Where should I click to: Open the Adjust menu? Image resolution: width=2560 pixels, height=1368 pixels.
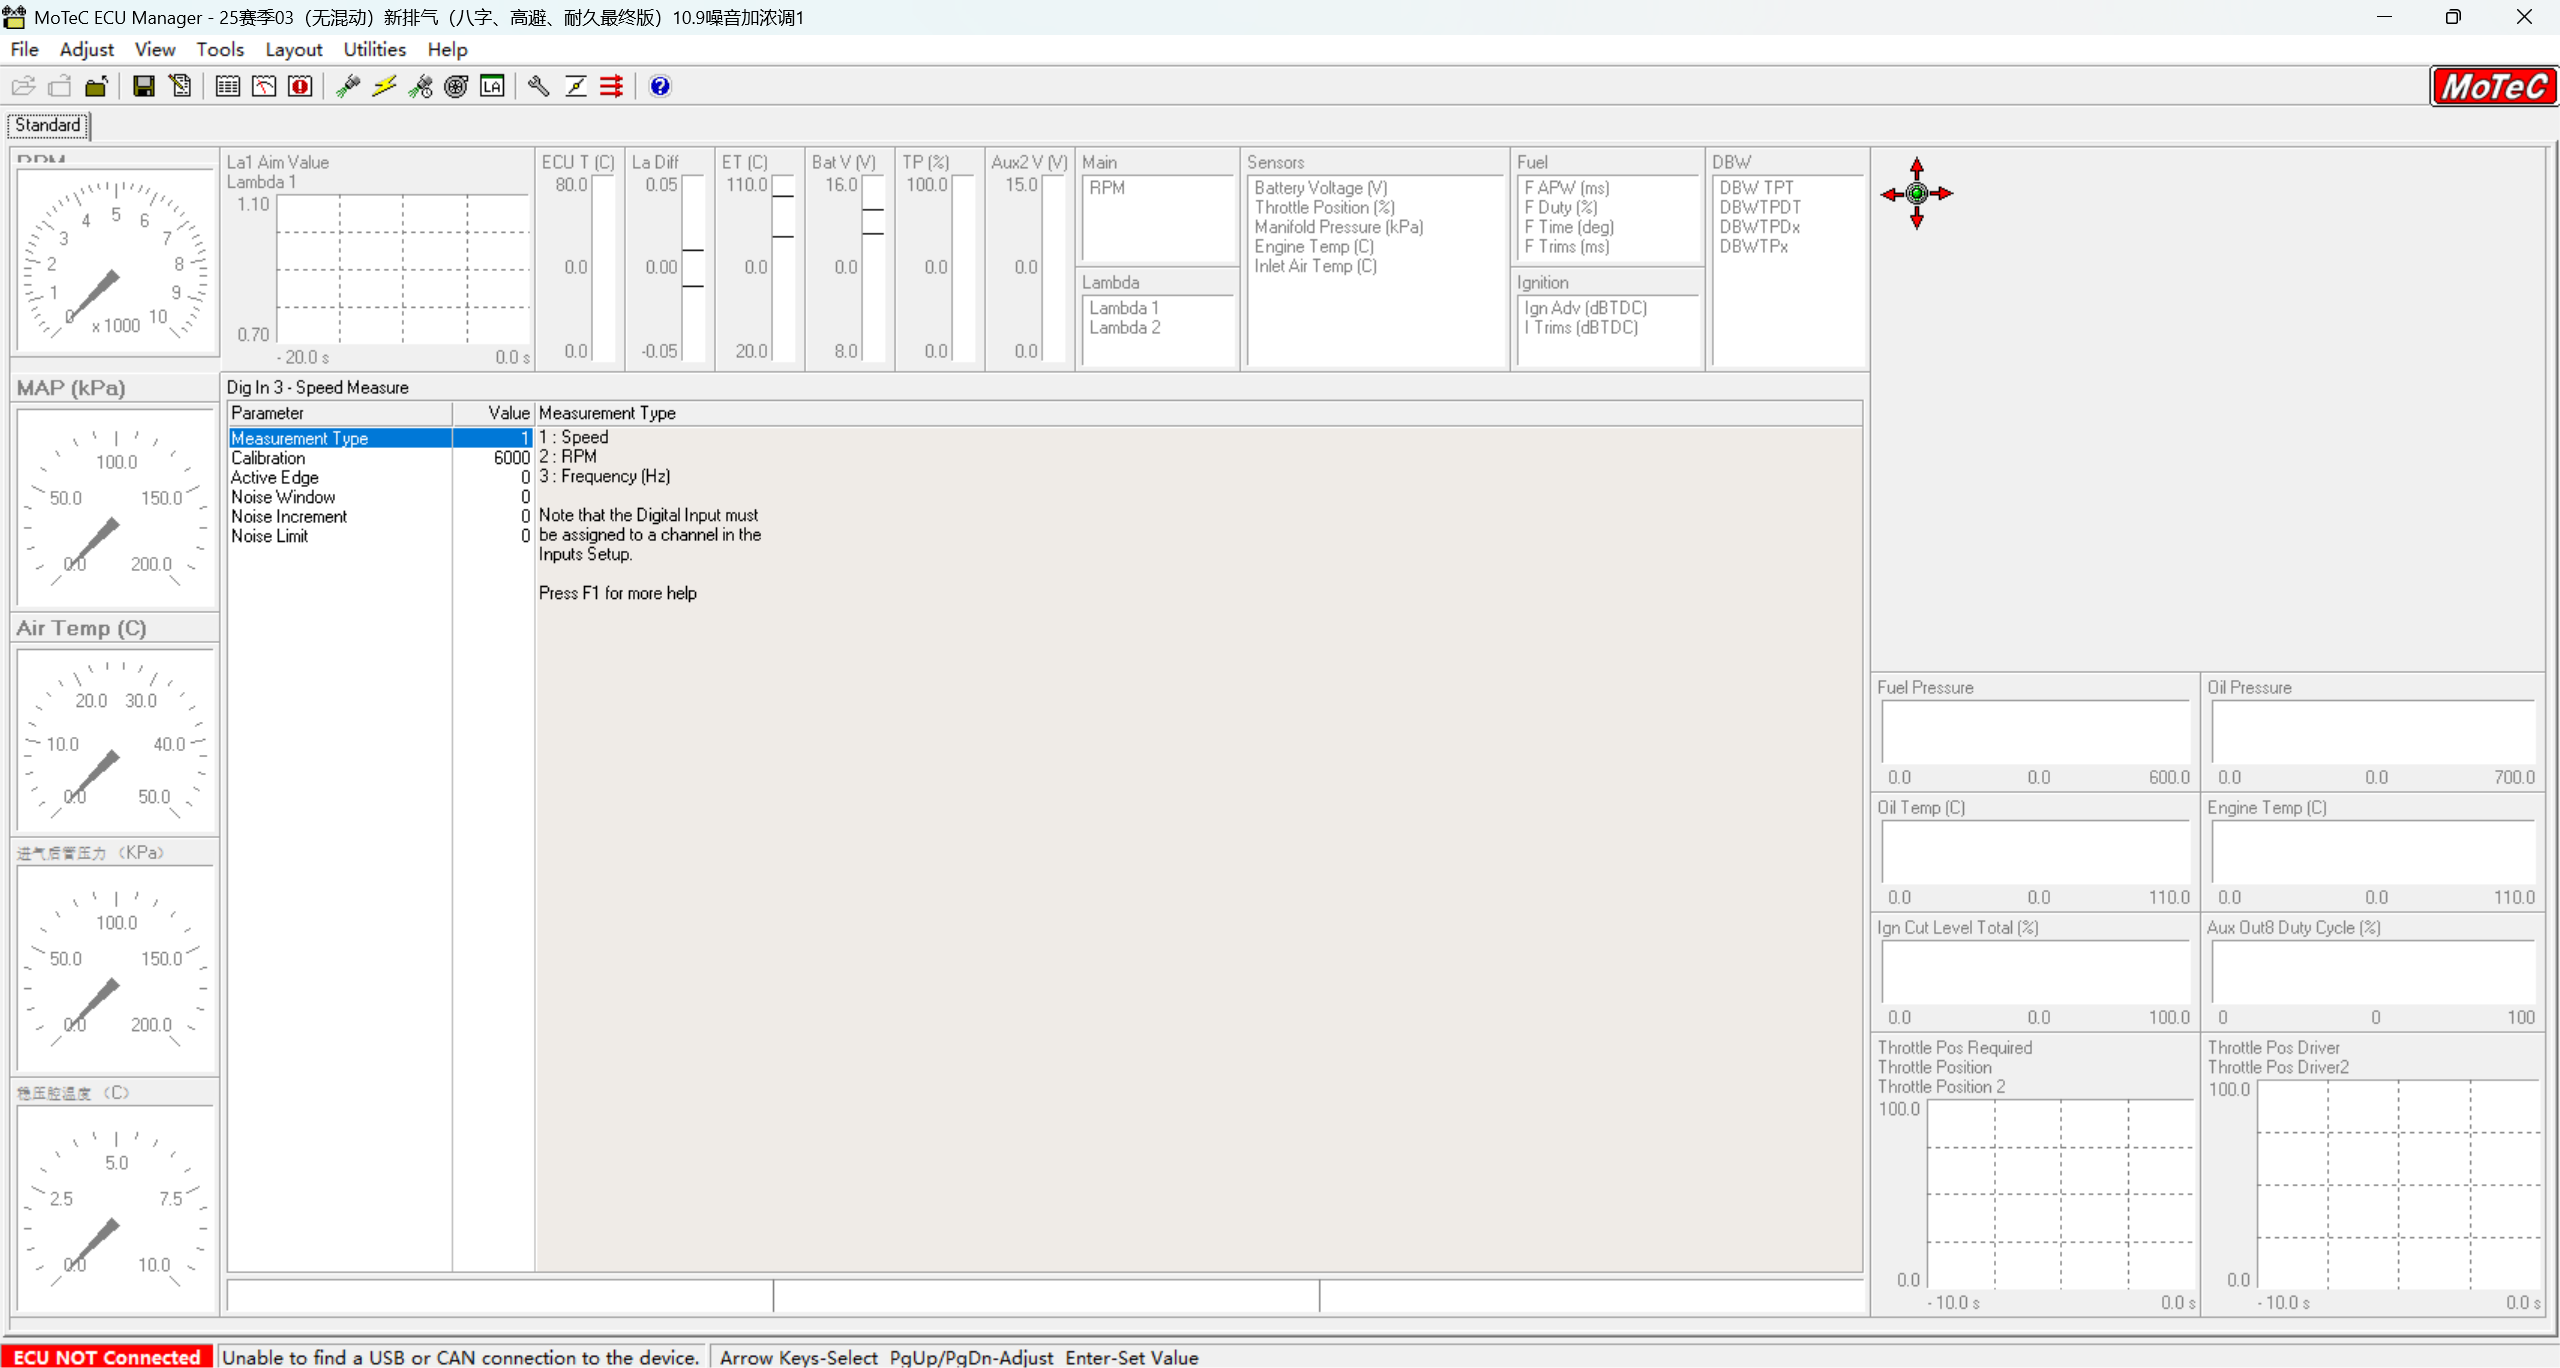86,49
